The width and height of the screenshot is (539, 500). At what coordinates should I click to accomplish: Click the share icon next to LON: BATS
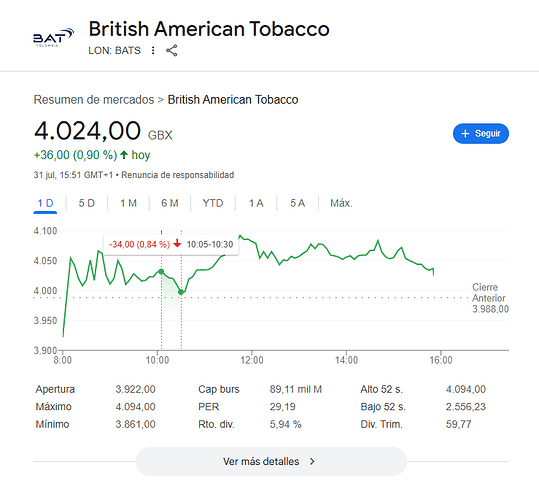click(172, 51)
